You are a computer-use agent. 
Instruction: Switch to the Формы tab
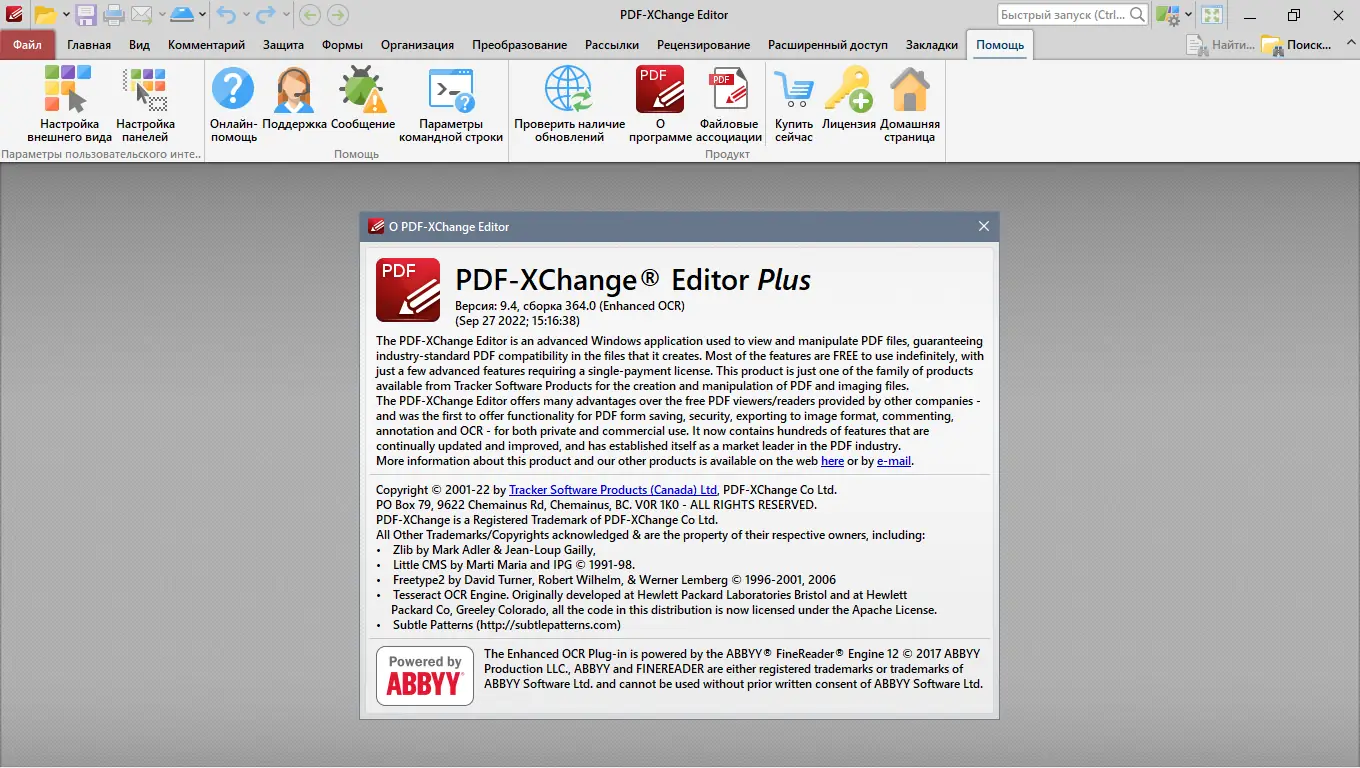coord(342,45)
